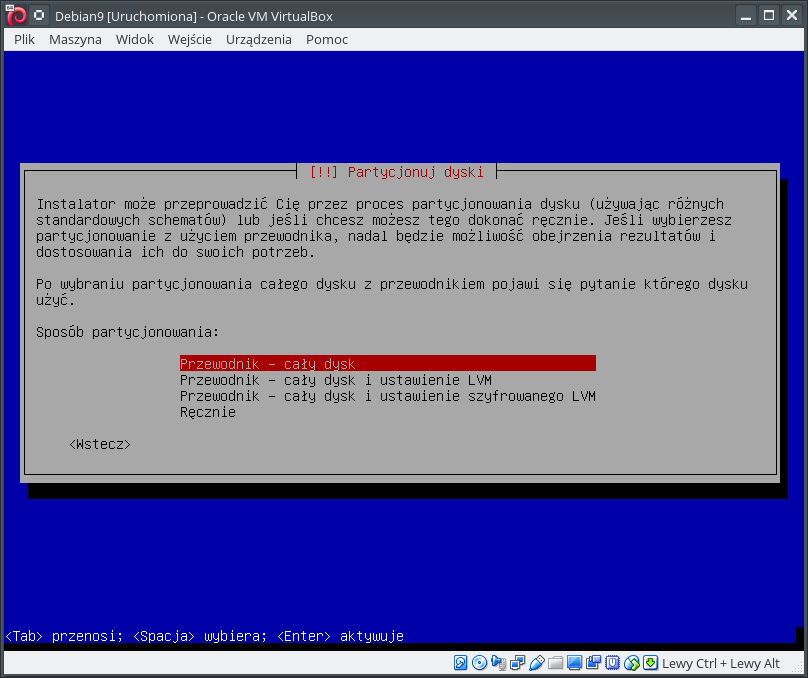Choose the "Ręcznie" manual partitioning option
Image resolution: width=808 pixels, height=678 pixels.
pyautogui.click(x=208, y=412)
